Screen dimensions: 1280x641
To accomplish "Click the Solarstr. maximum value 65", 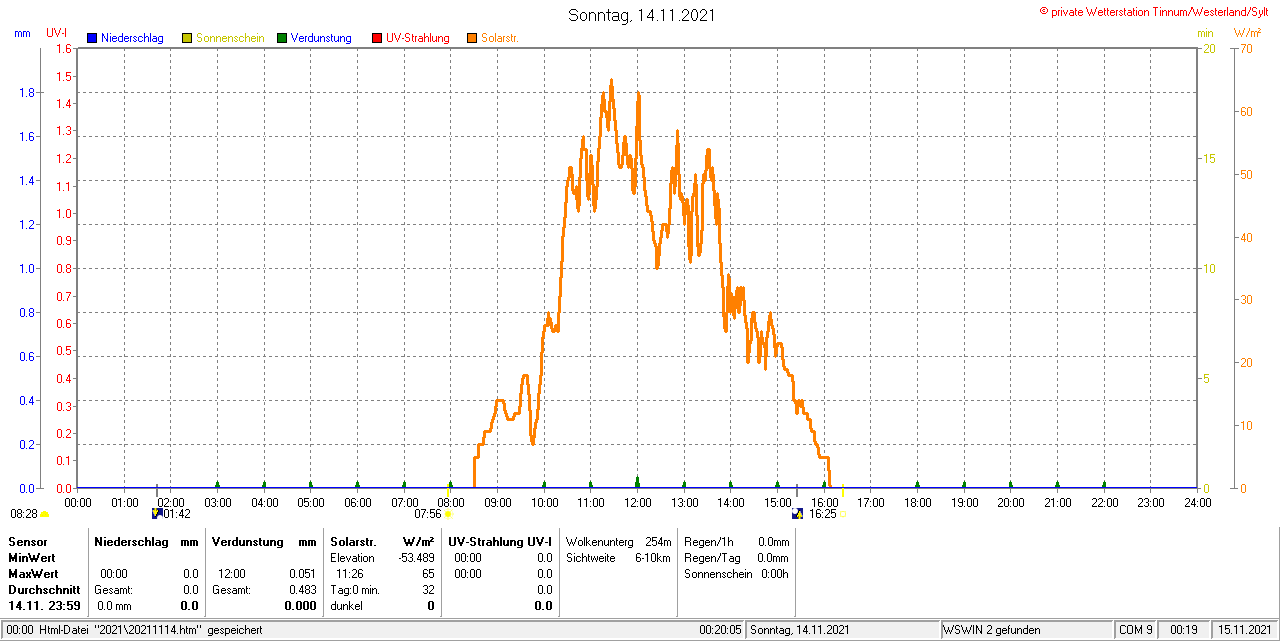I will point(428,574).
